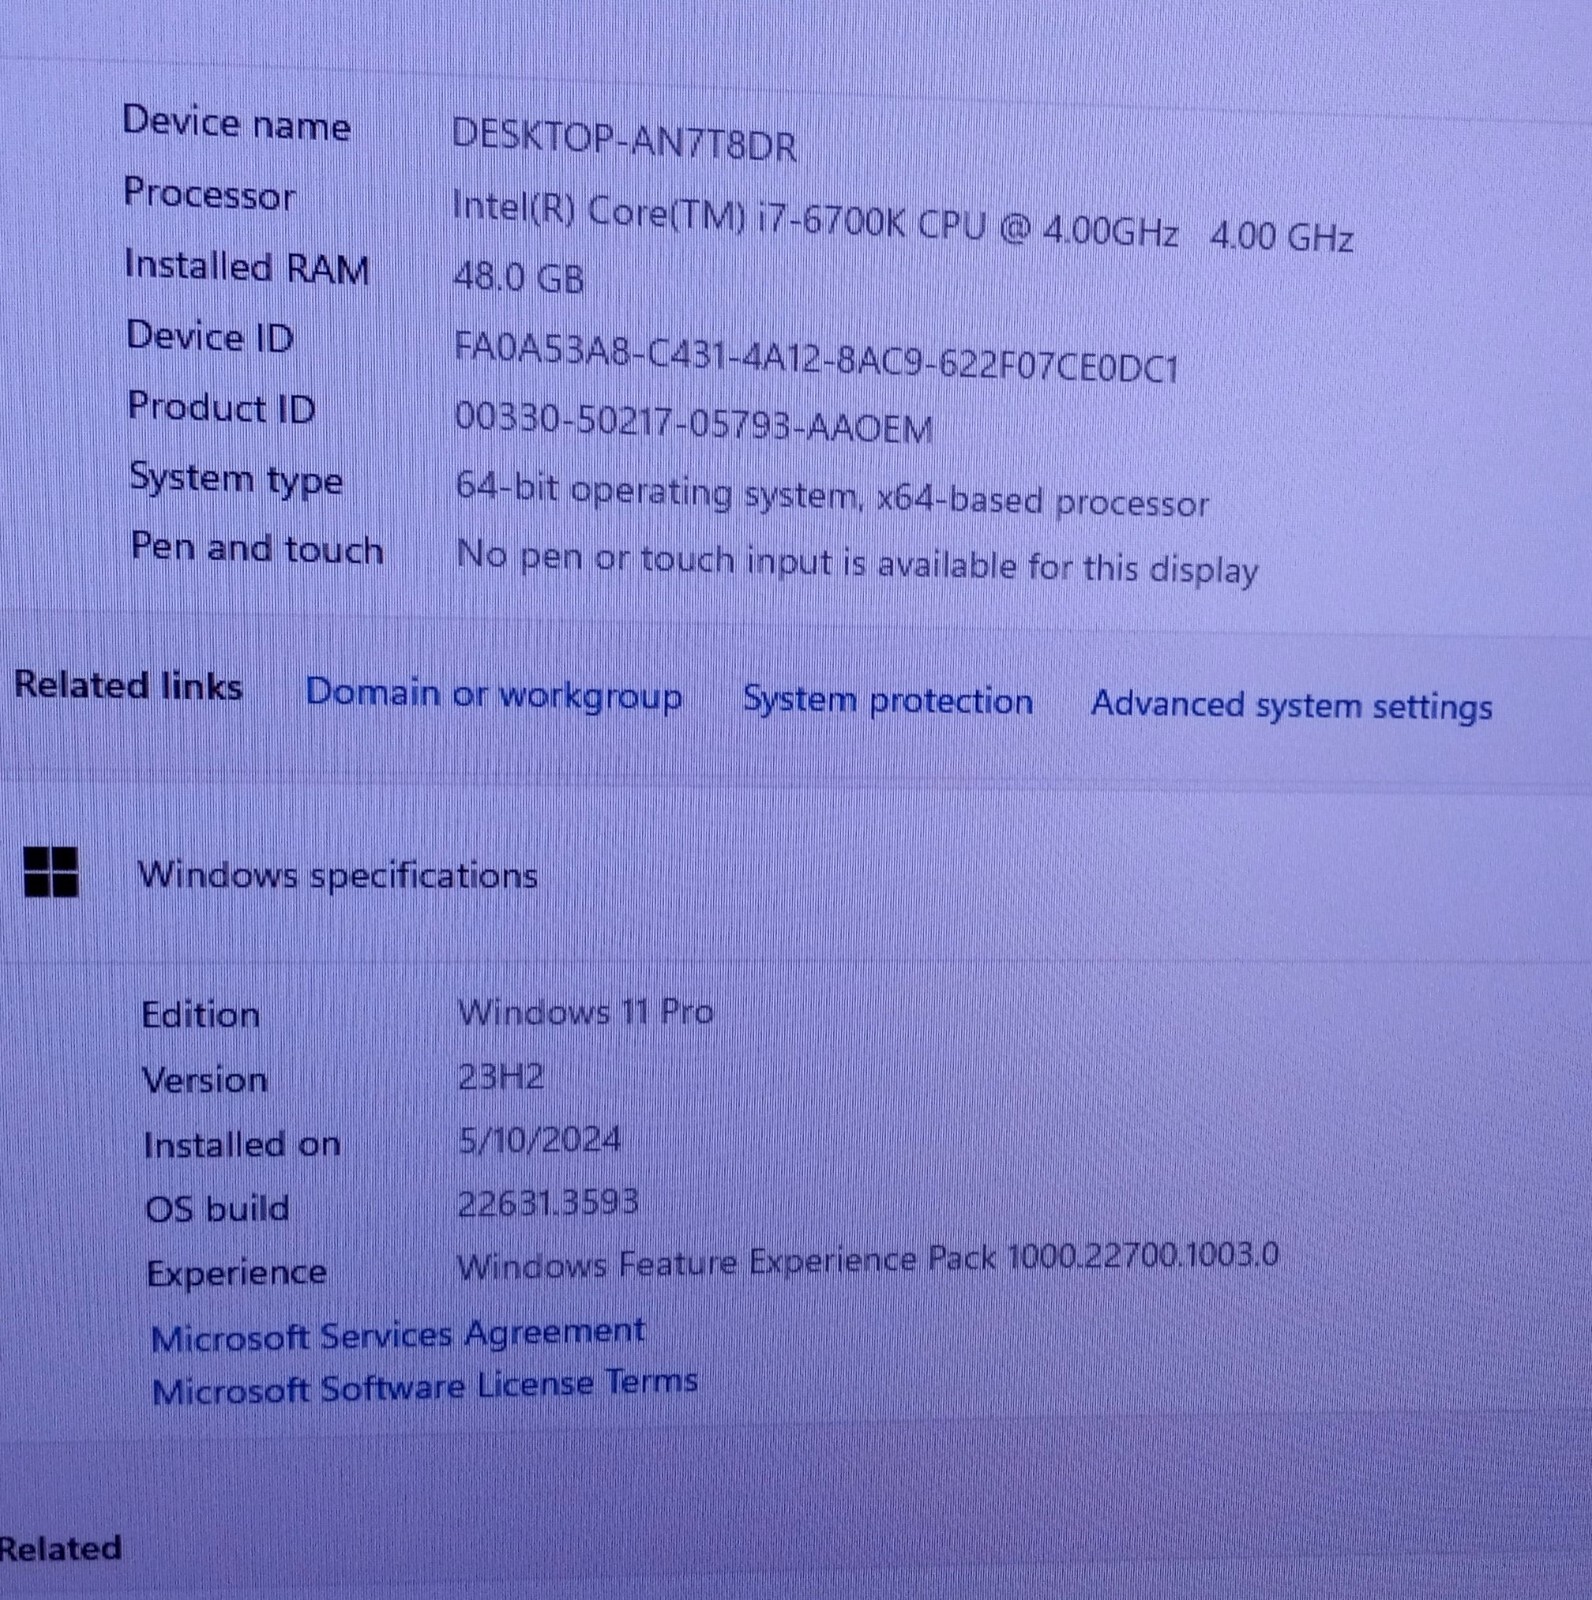Click the OS build label
Viewport: 1592px width, 1600px height.
coord(218,1209)
